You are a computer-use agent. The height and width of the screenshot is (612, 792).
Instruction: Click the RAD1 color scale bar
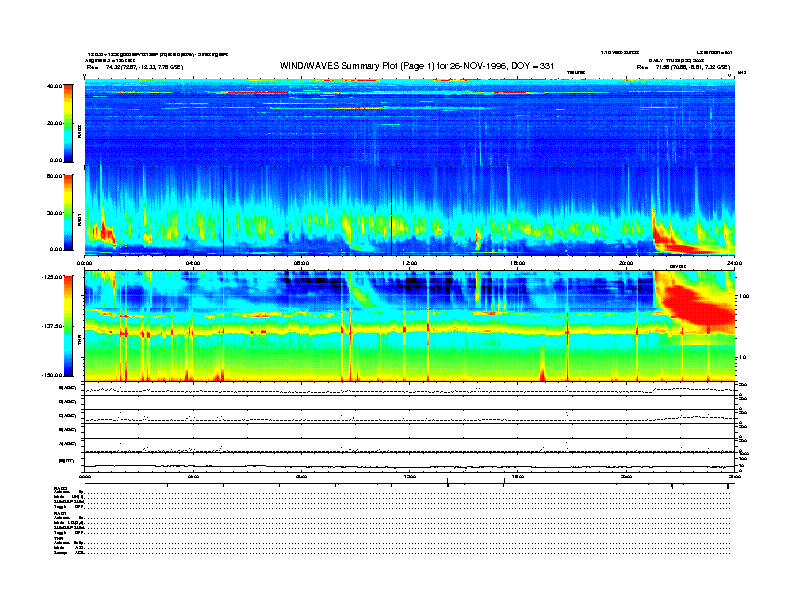pos(68,213)
